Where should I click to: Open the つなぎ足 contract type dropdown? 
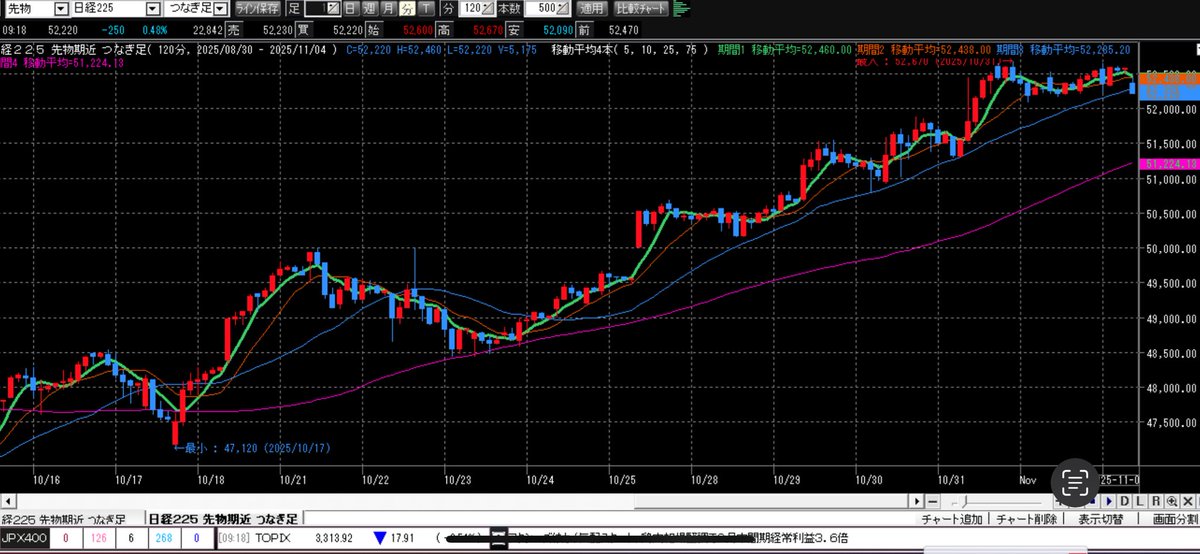coord(222,8)
